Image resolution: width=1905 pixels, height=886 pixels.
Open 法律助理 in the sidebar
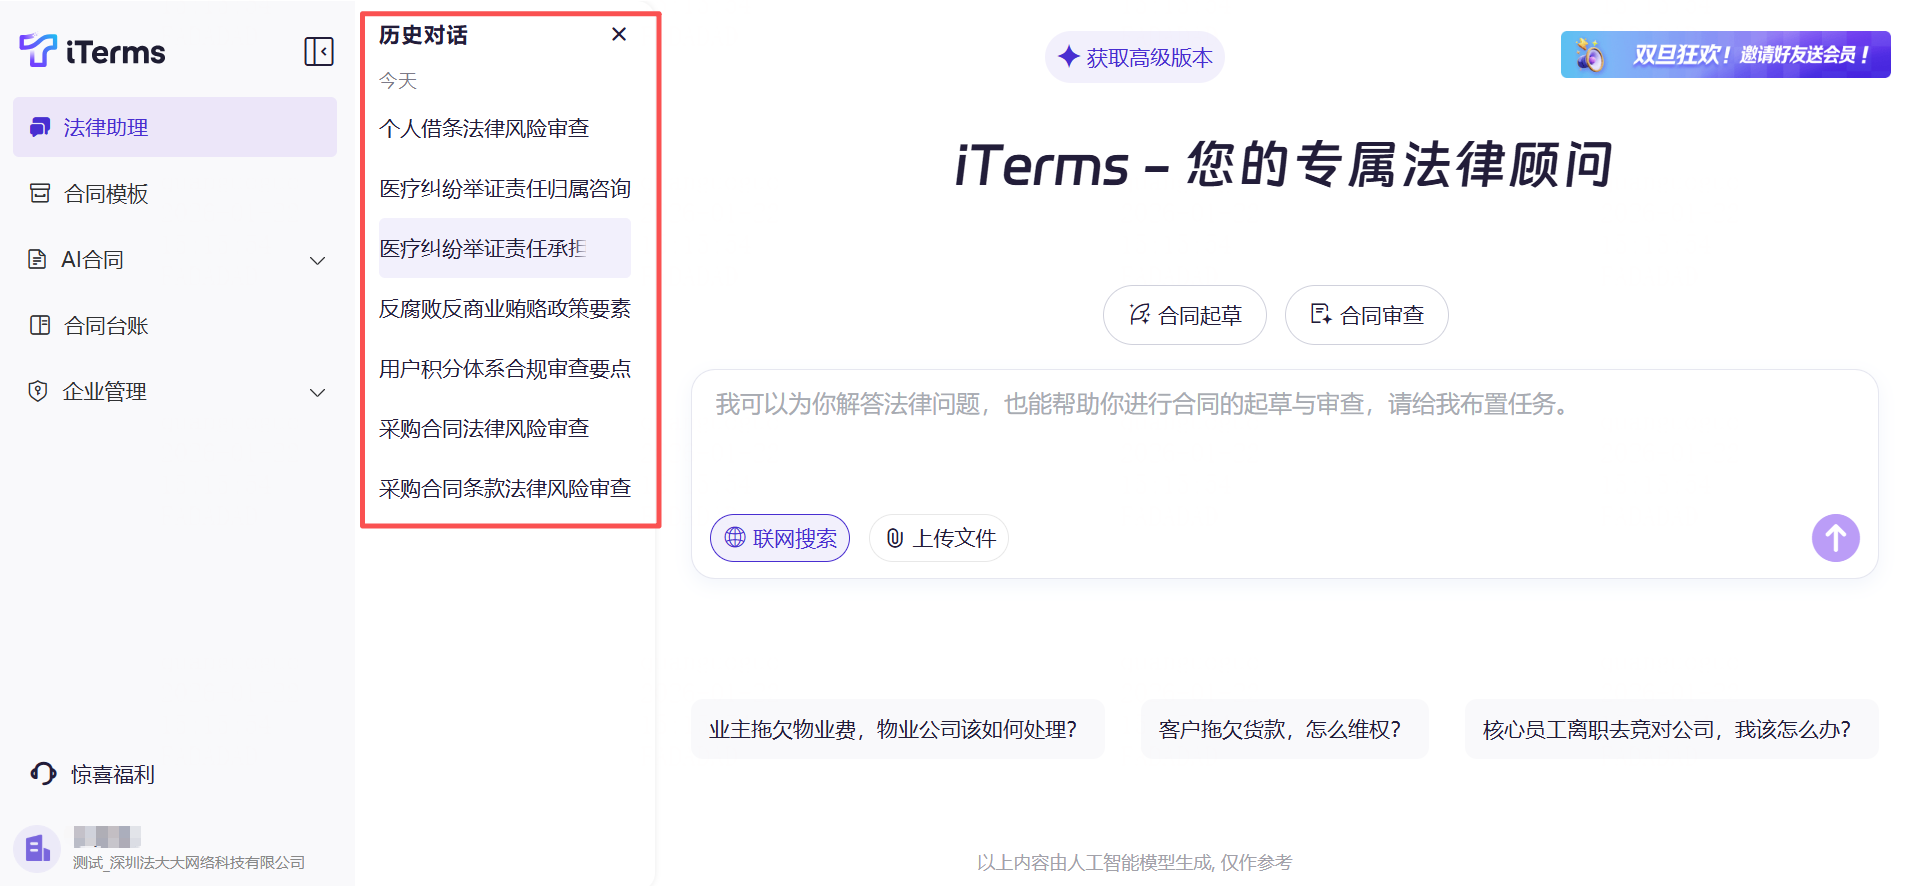(x=175, y=127)
